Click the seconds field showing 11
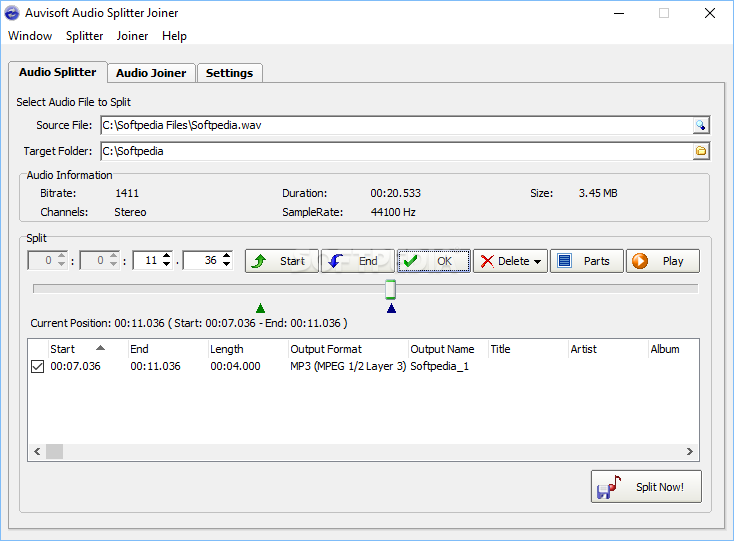This screenshot has width=734, height=541. pyautogui.click(x=147, y=260)
